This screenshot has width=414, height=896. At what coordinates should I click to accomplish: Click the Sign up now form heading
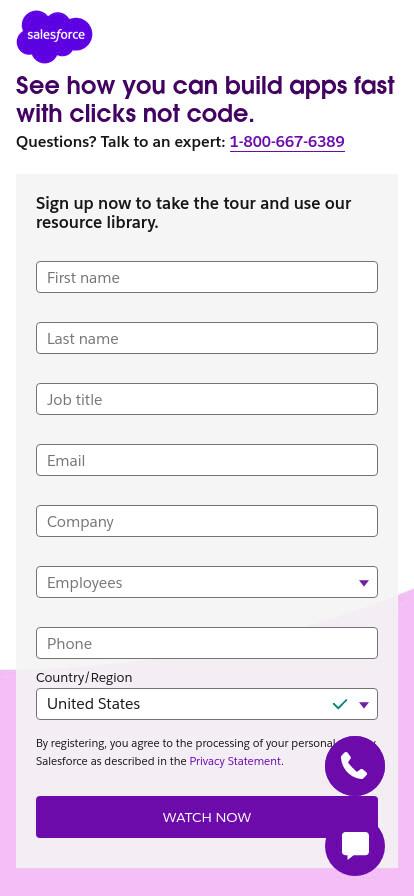click(193, 213)
